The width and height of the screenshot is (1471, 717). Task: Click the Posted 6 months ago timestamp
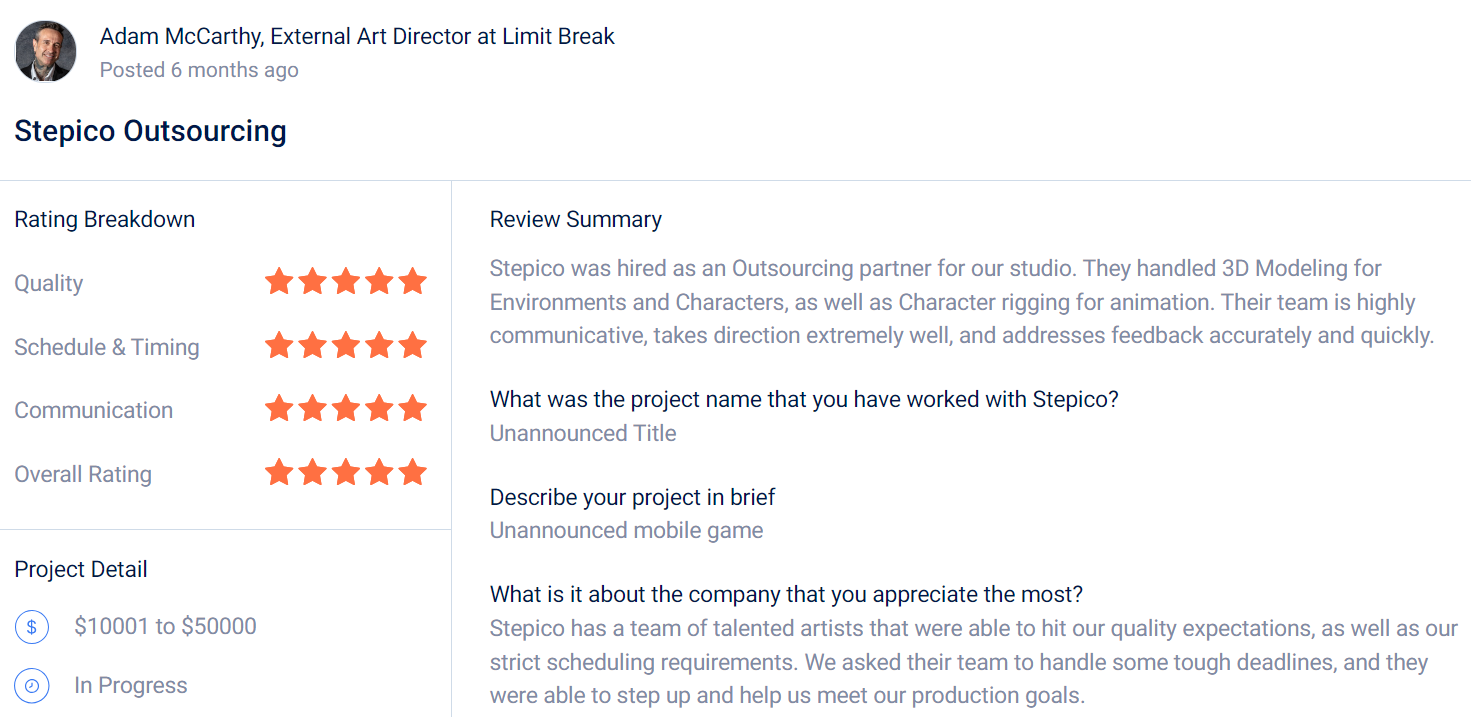click(x=199, y=70)
